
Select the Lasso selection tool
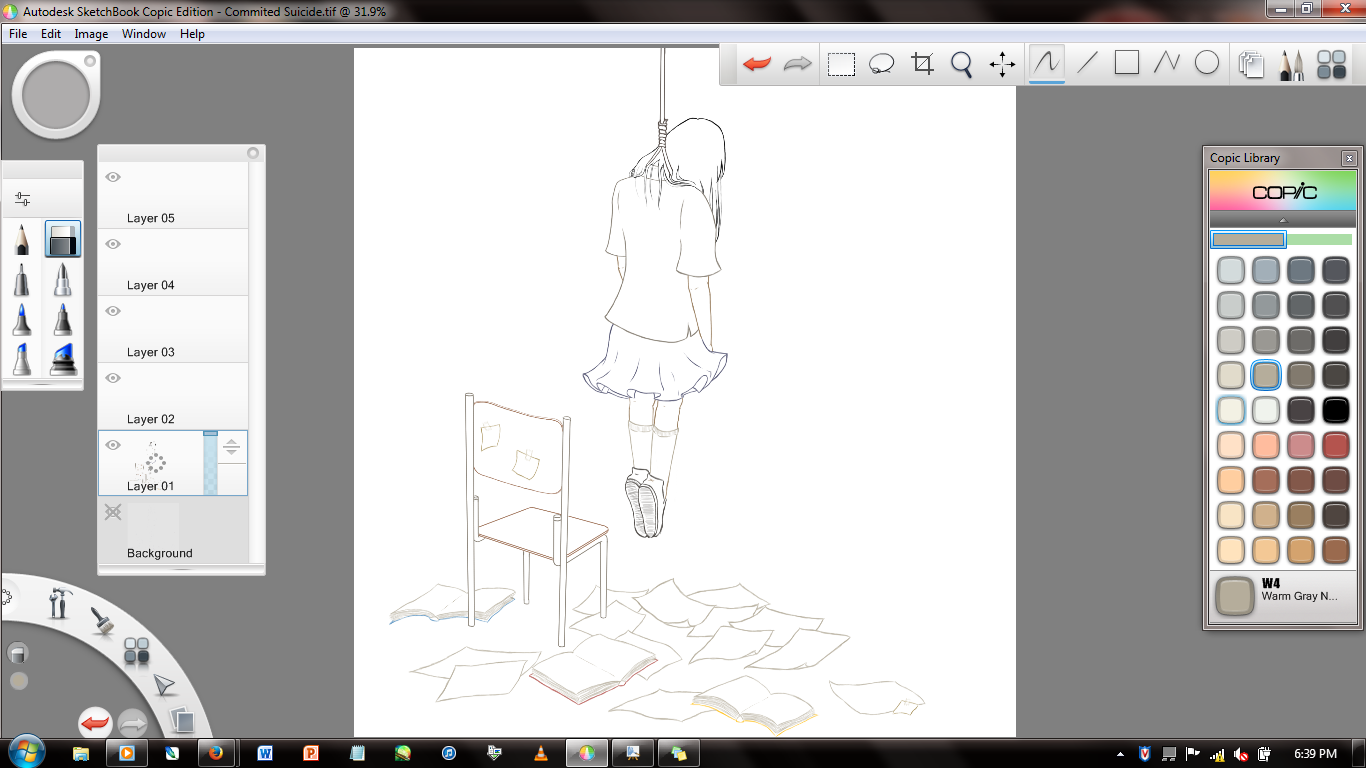coord(881,64)
